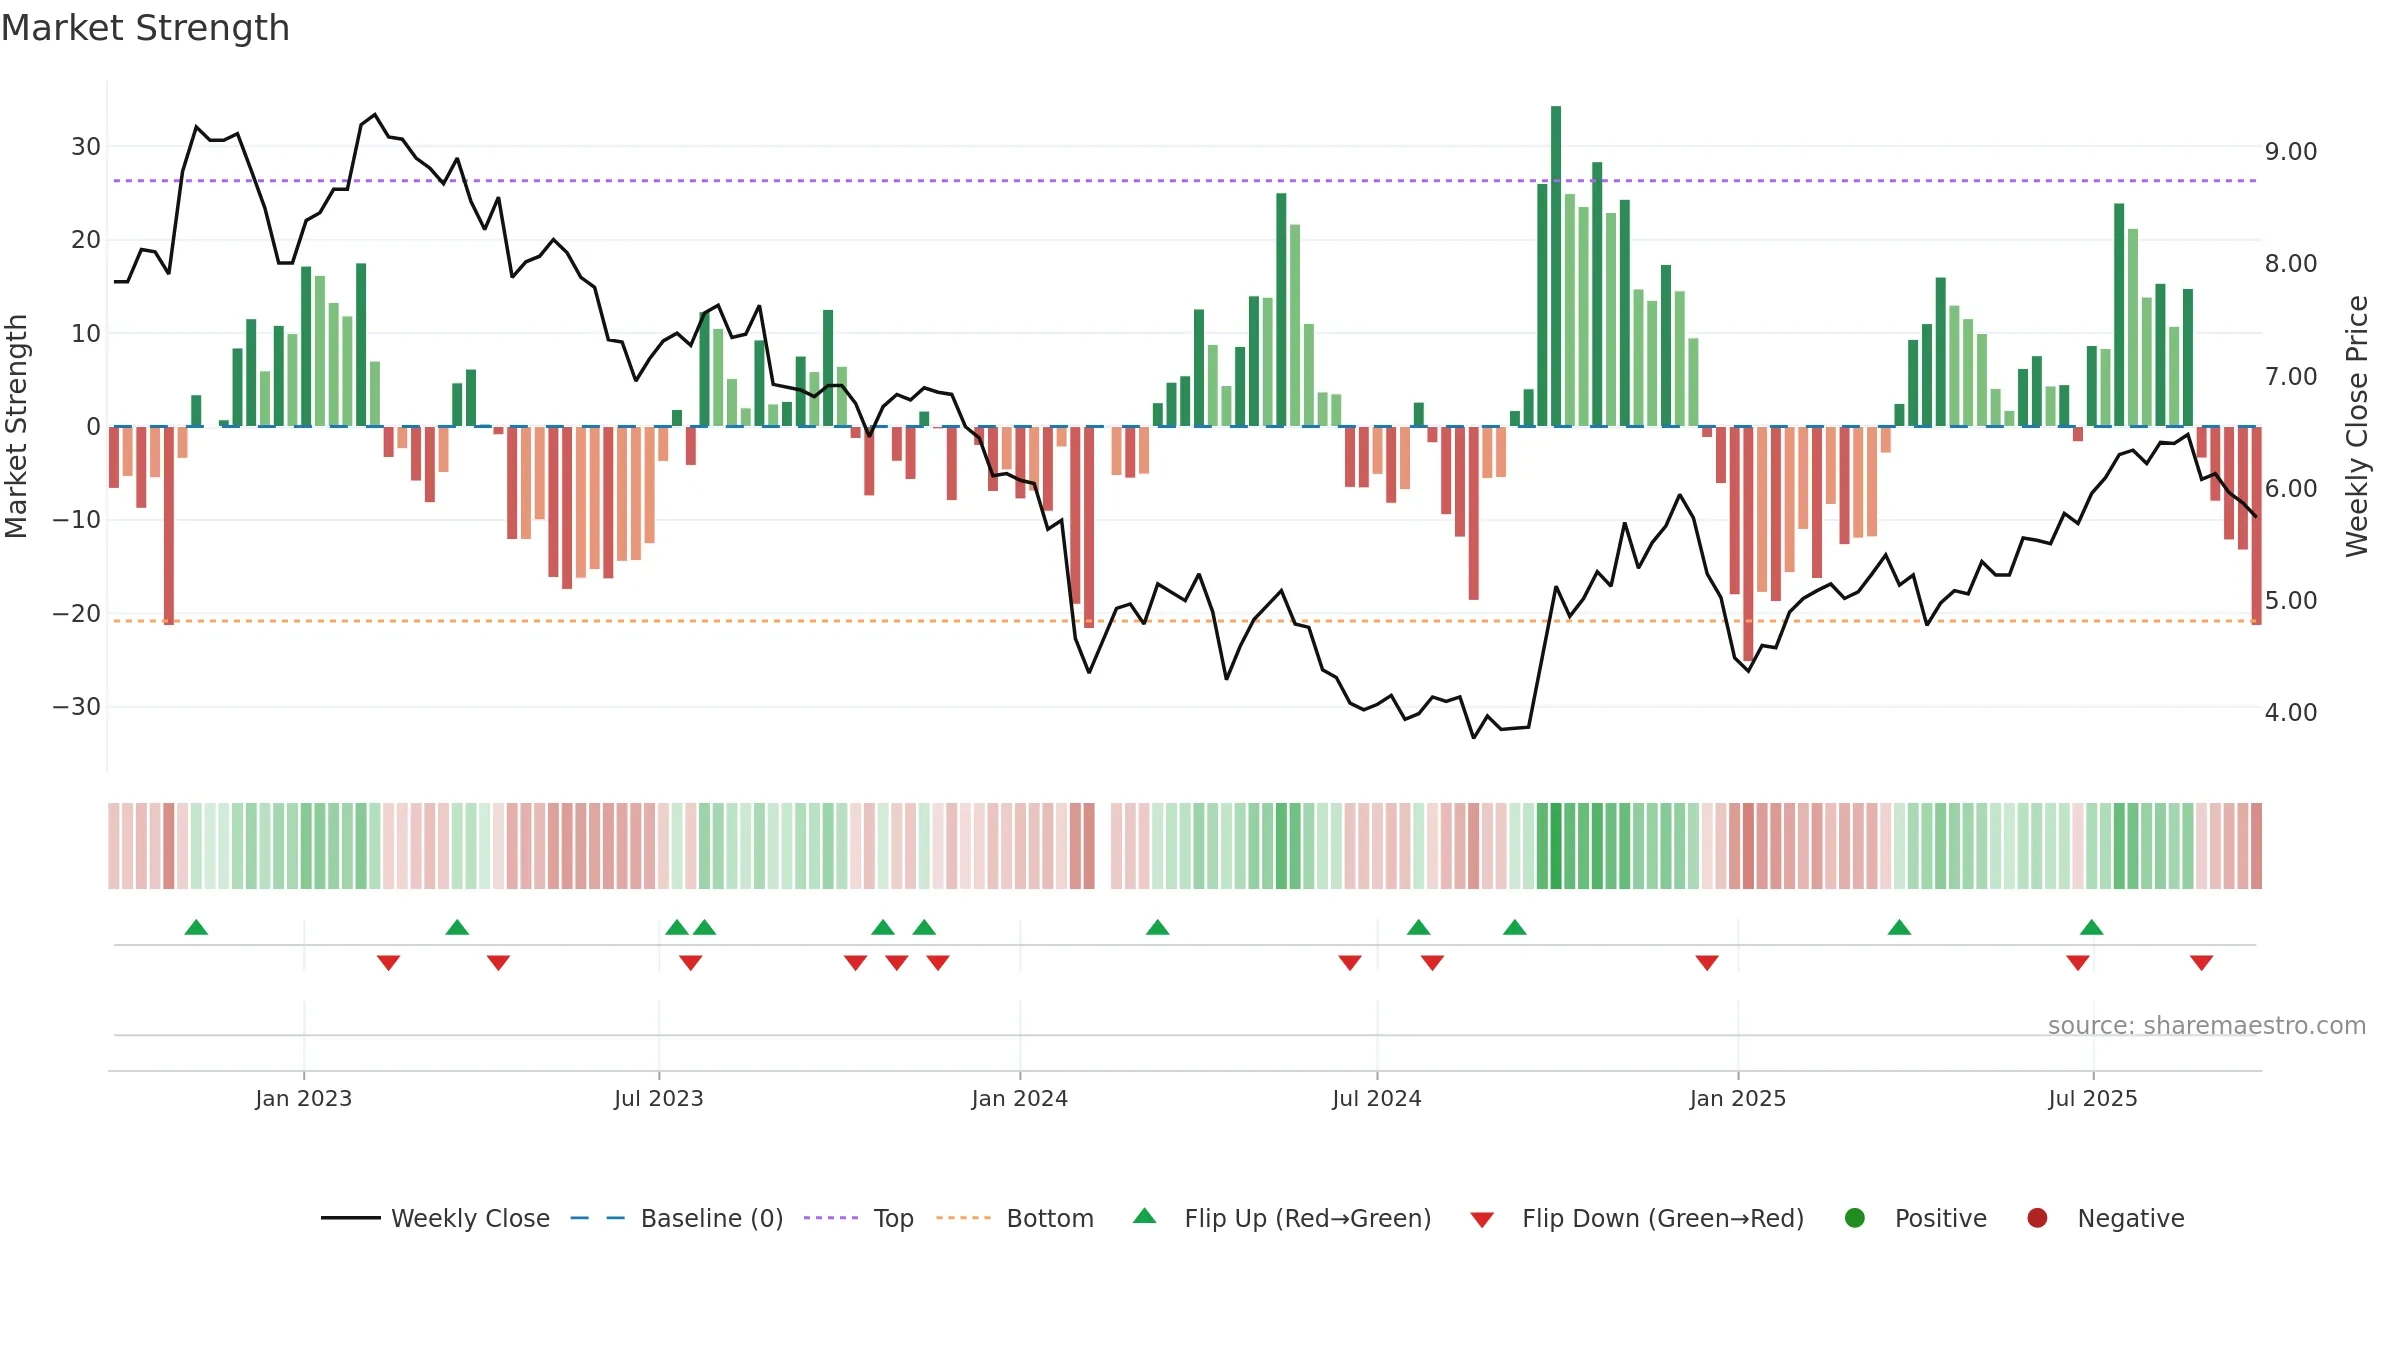Click the 'Flip Up (Red→Green)' legend label
This screenshot has height=1350, width=2400.
tap(1308, 1219)
